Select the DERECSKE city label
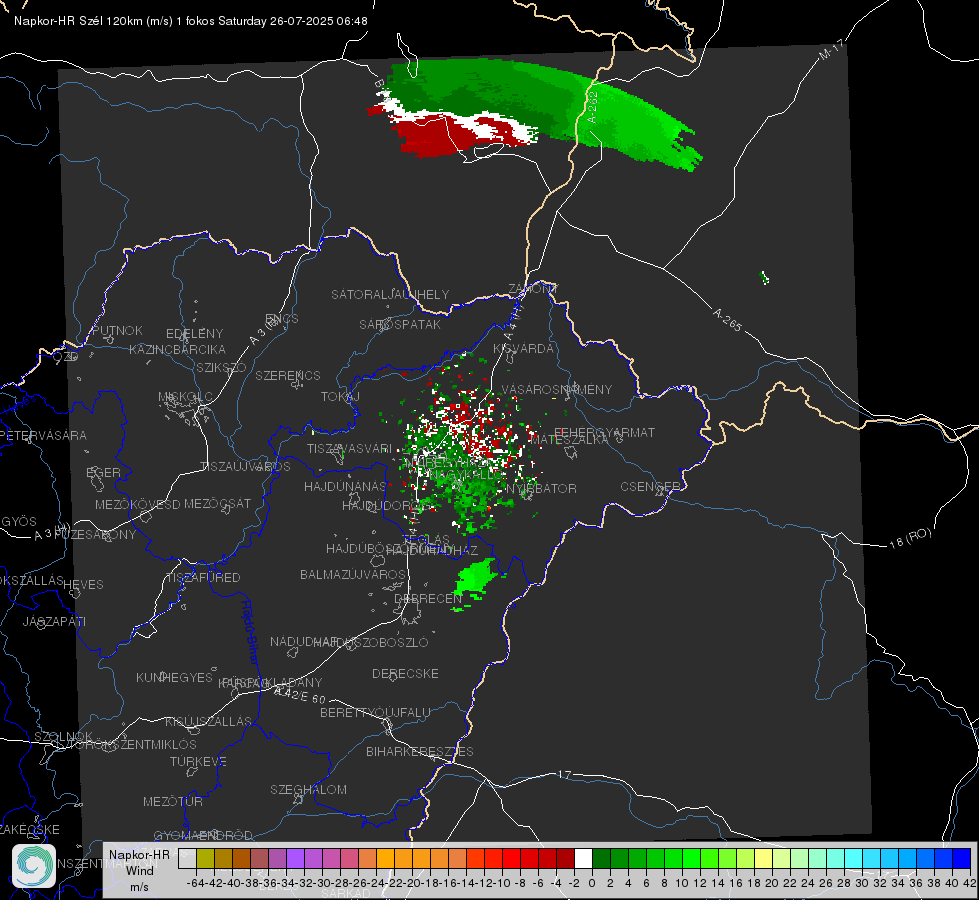 click(x=405, y=673)
